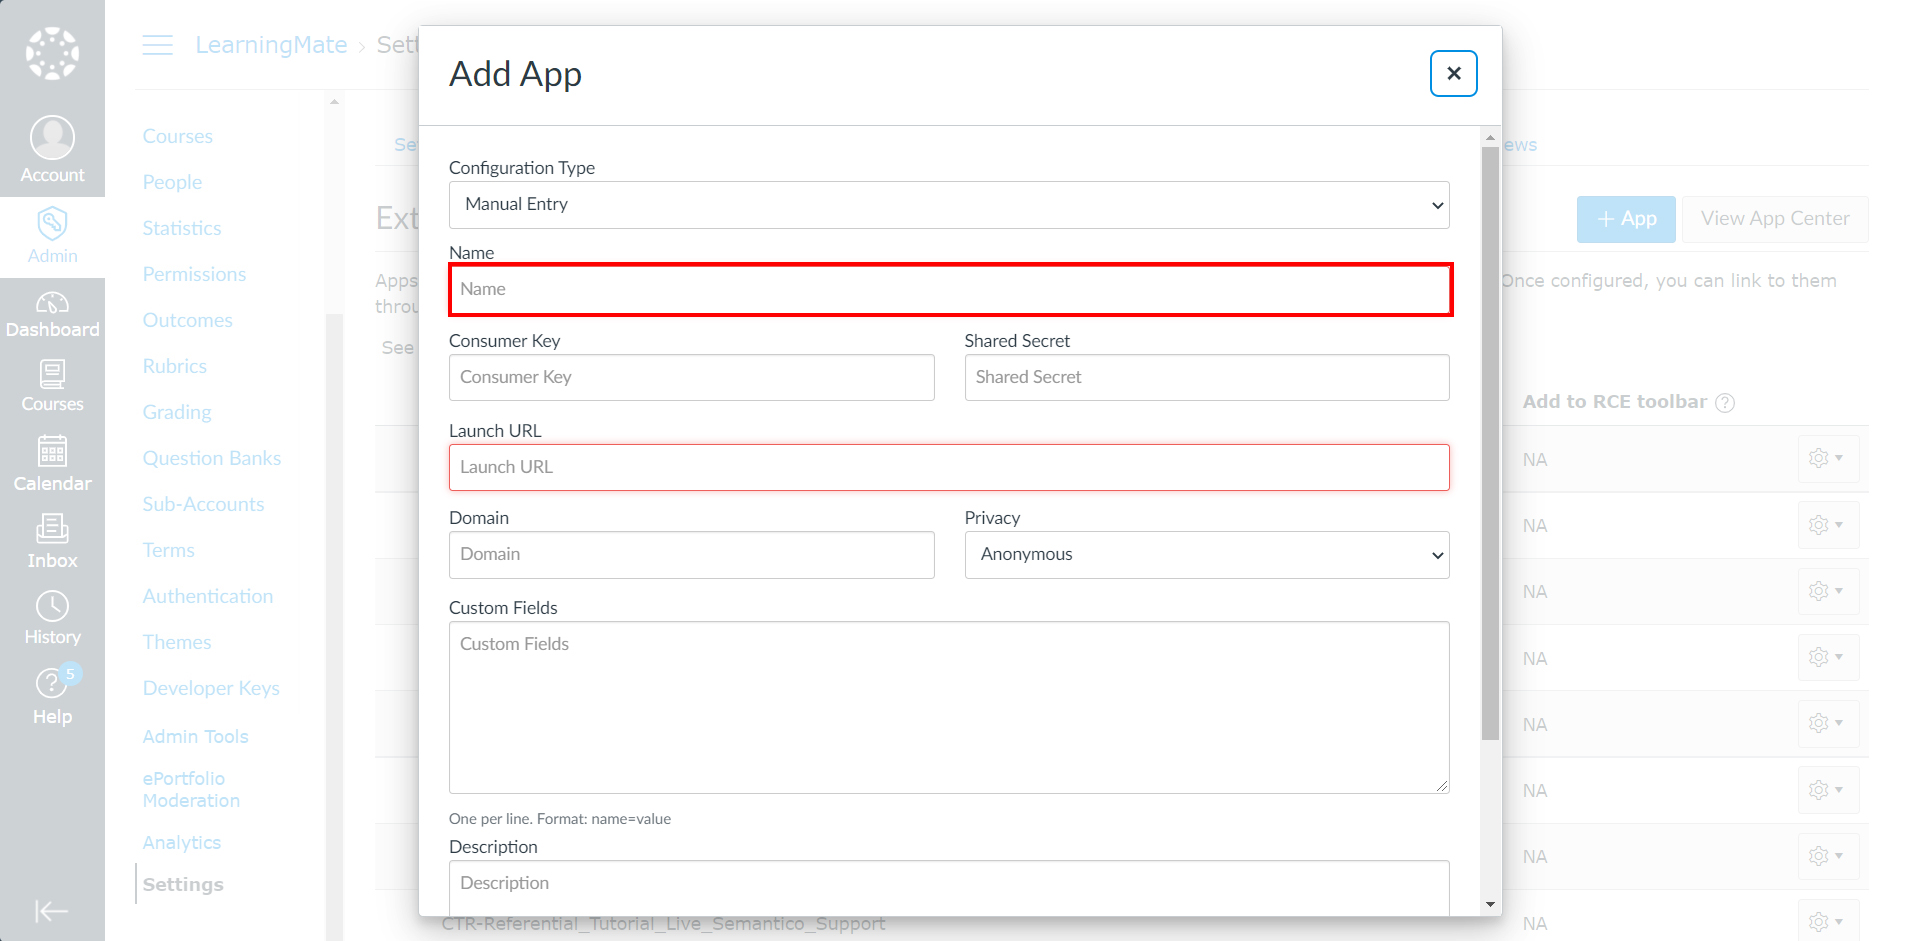Click the Admin shield icon
1920x941 pixels.
52,223
